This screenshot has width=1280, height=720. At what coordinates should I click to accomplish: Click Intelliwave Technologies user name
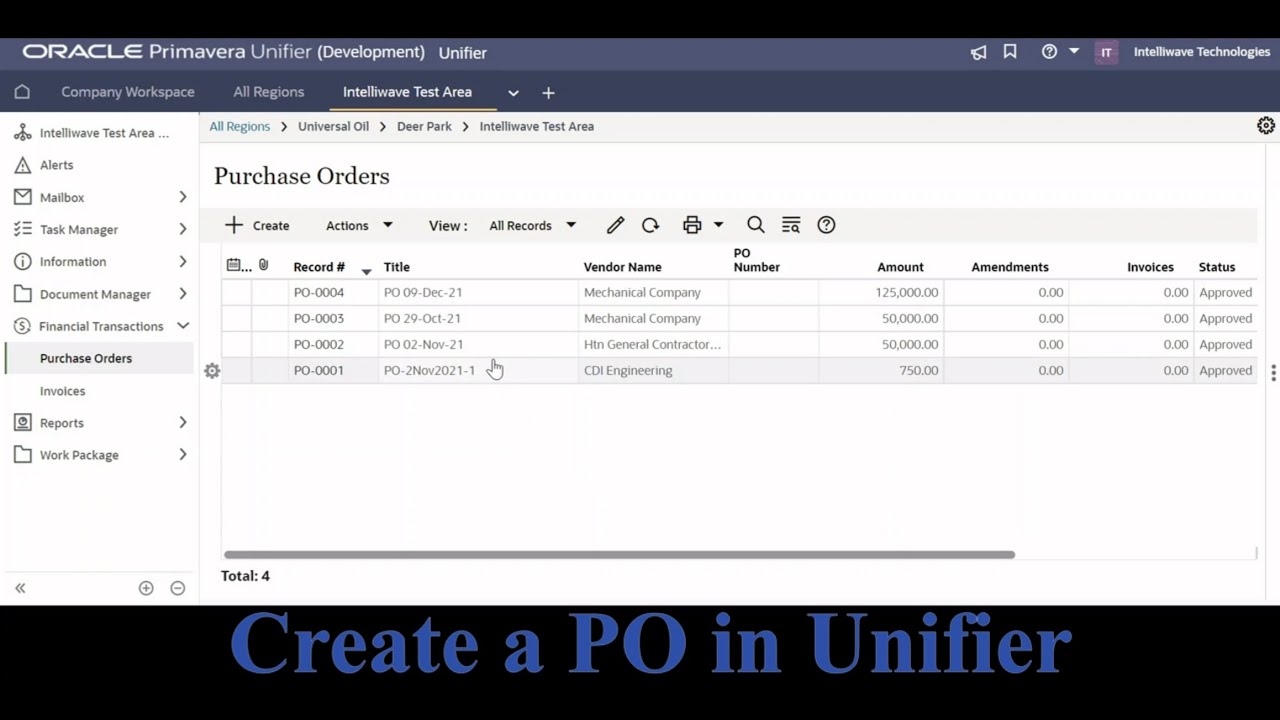(x=1202, y=52)
